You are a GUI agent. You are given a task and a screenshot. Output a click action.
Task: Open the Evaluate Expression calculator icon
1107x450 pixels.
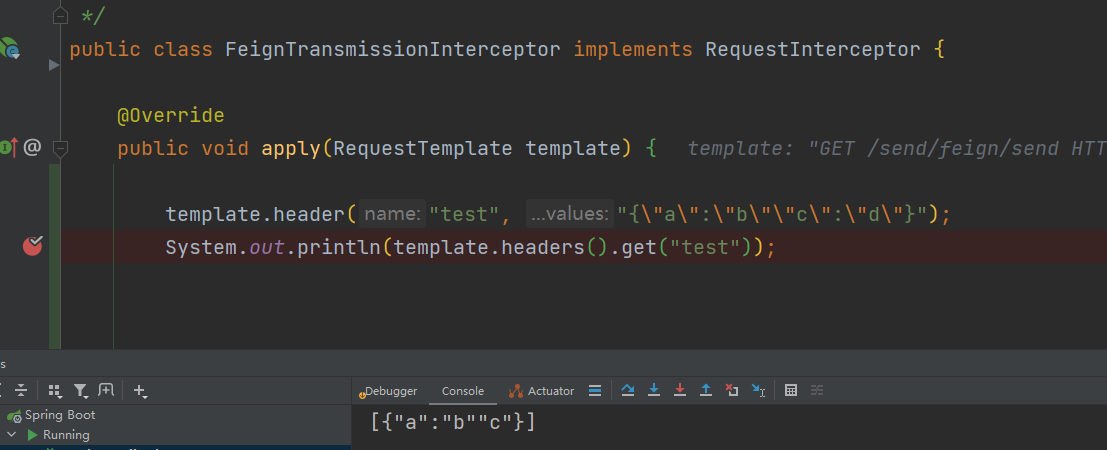point(791,391)
